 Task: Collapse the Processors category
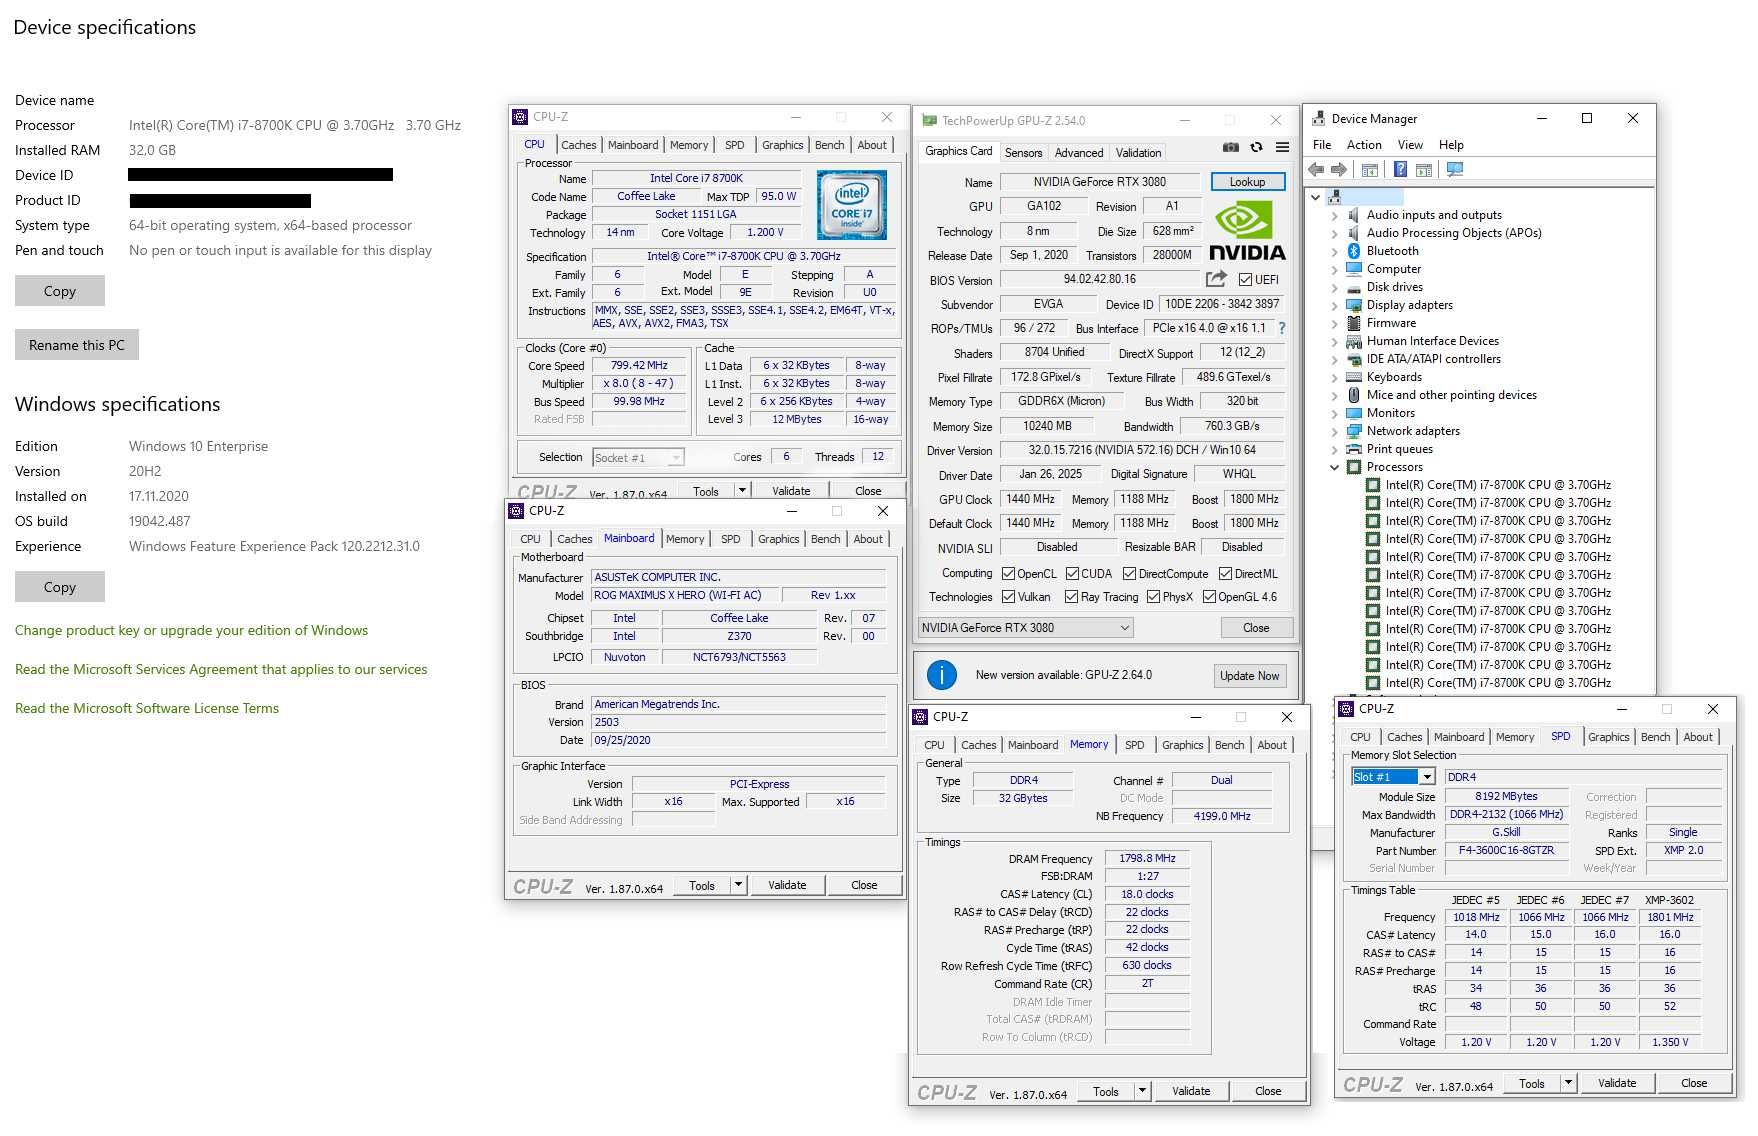1334,467
